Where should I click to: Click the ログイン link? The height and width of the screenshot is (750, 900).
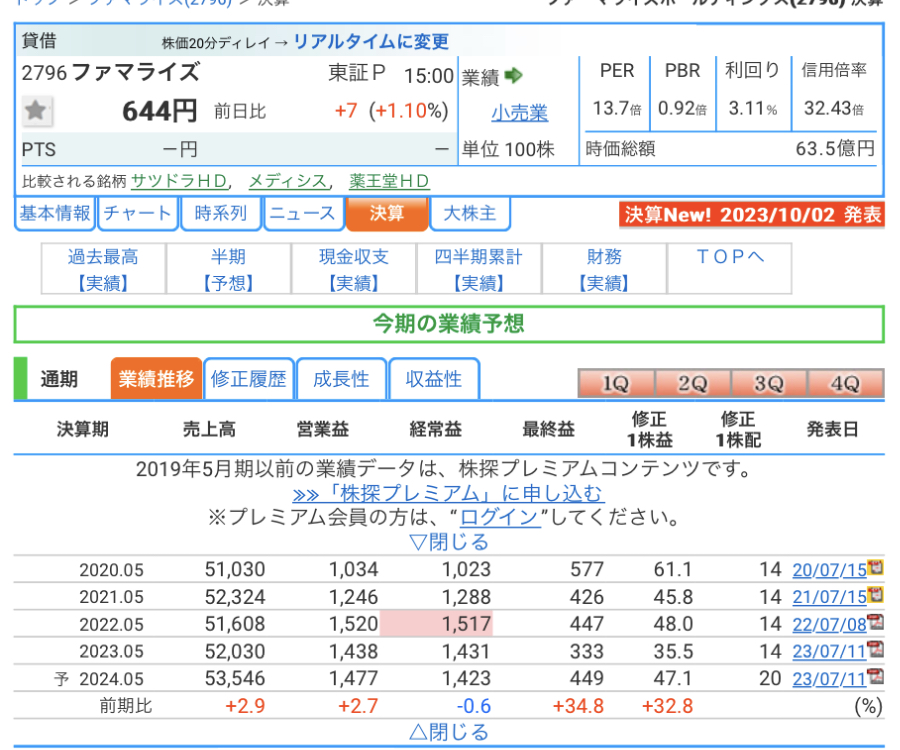[500, 518]
